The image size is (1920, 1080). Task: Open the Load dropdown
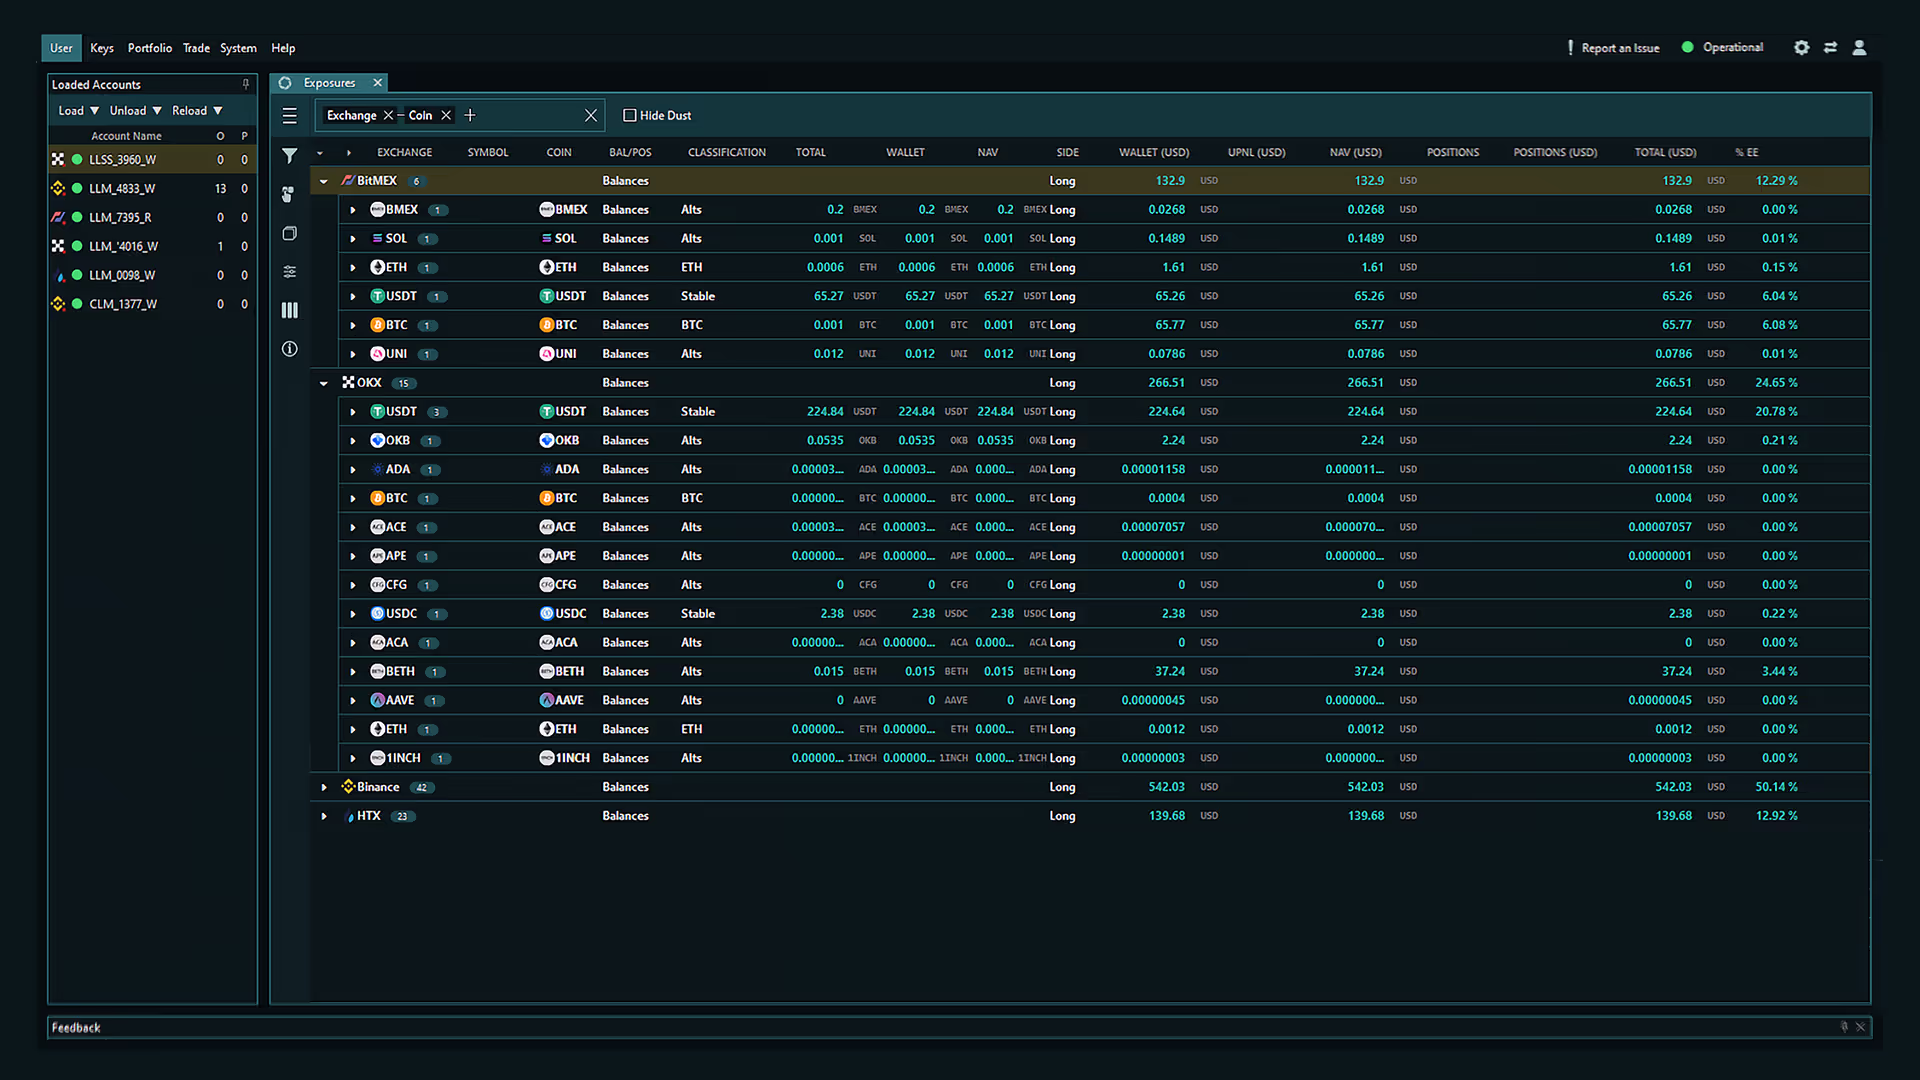78,111
